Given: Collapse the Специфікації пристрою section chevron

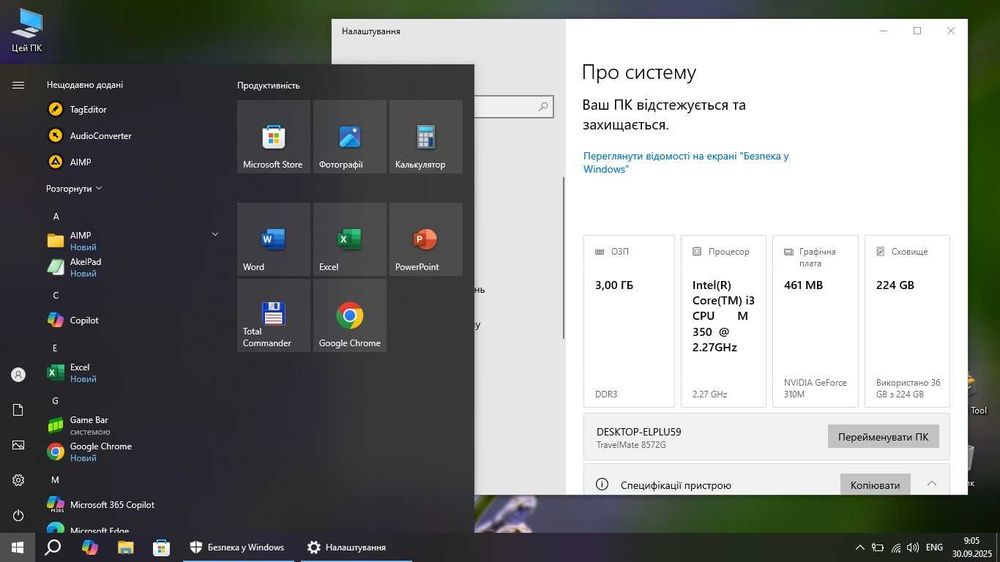Looking at the screenshot, I should click(932, 484).
